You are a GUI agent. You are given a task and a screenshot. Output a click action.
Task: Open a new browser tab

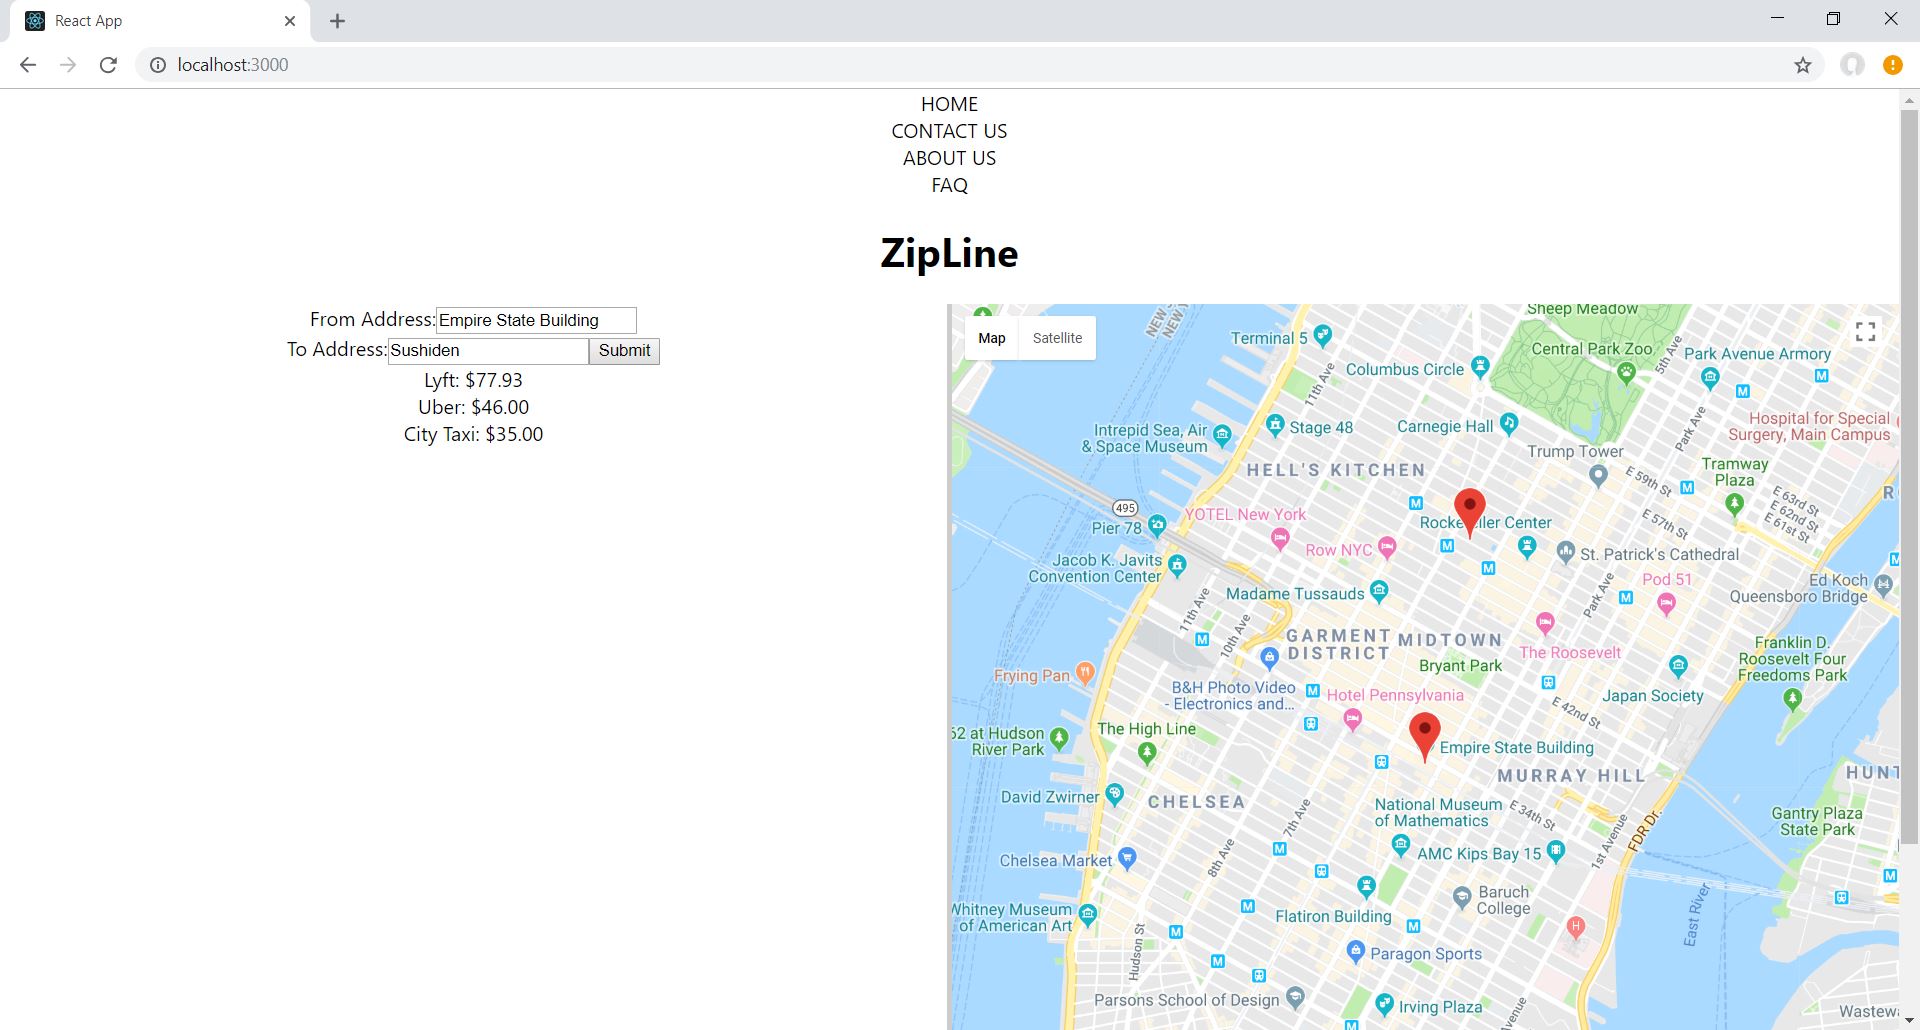tap(338, 21)
